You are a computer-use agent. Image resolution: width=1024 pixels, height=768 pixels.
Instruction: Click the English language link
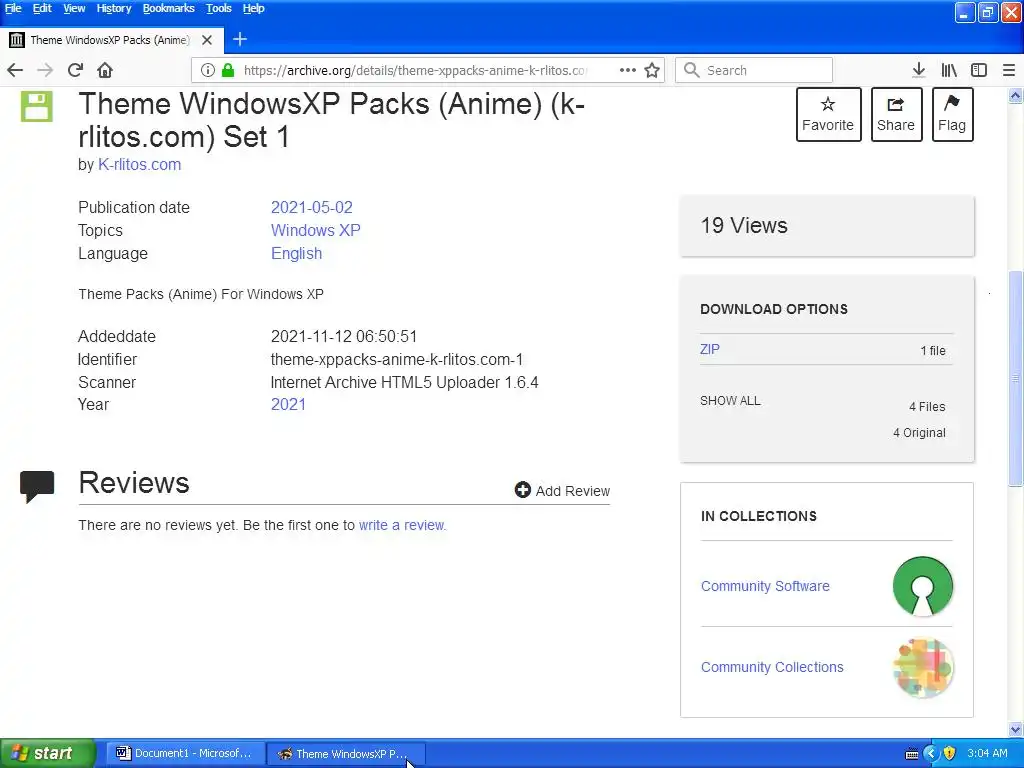(x=296, y=253)
